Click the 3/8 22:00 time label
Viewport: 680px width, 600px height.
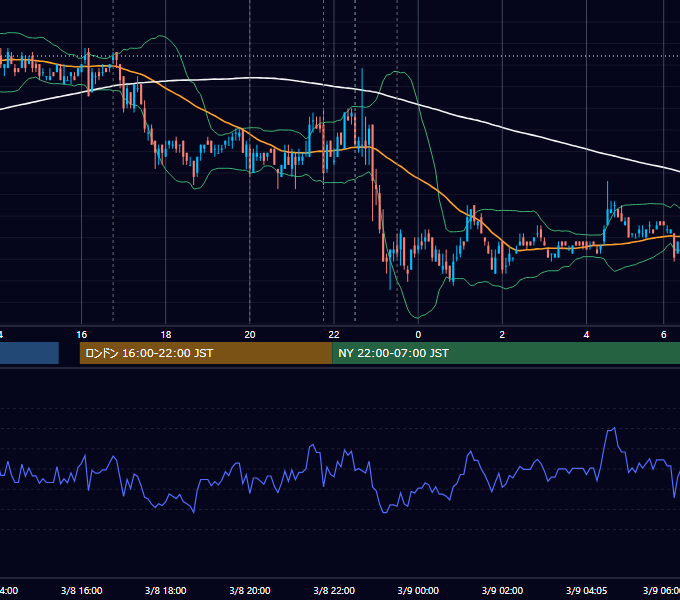[334, 590]
